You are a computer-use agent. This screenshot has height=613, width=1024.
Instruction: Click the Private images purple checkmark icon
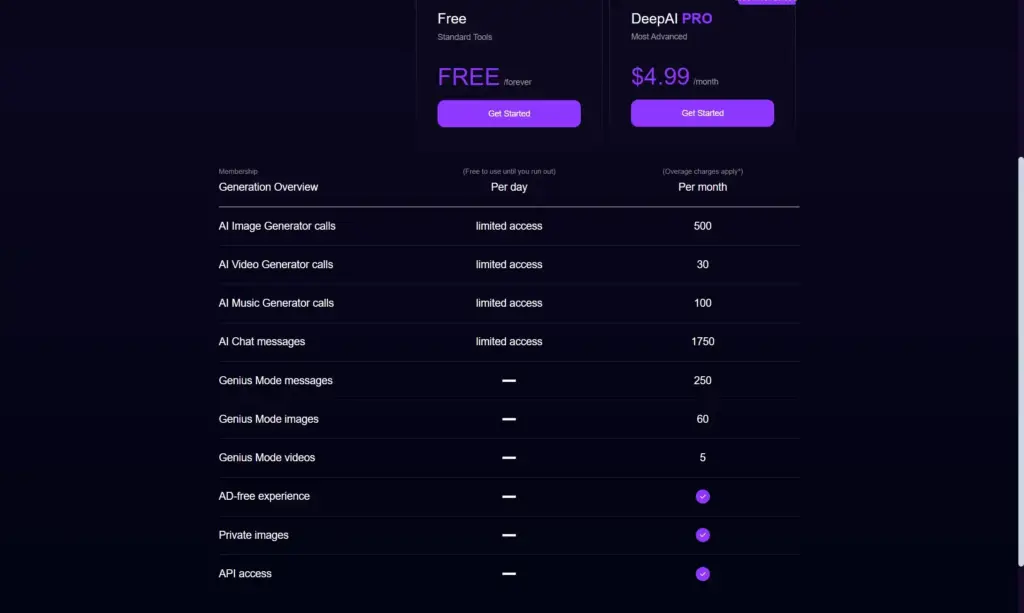tap(702, 535)
